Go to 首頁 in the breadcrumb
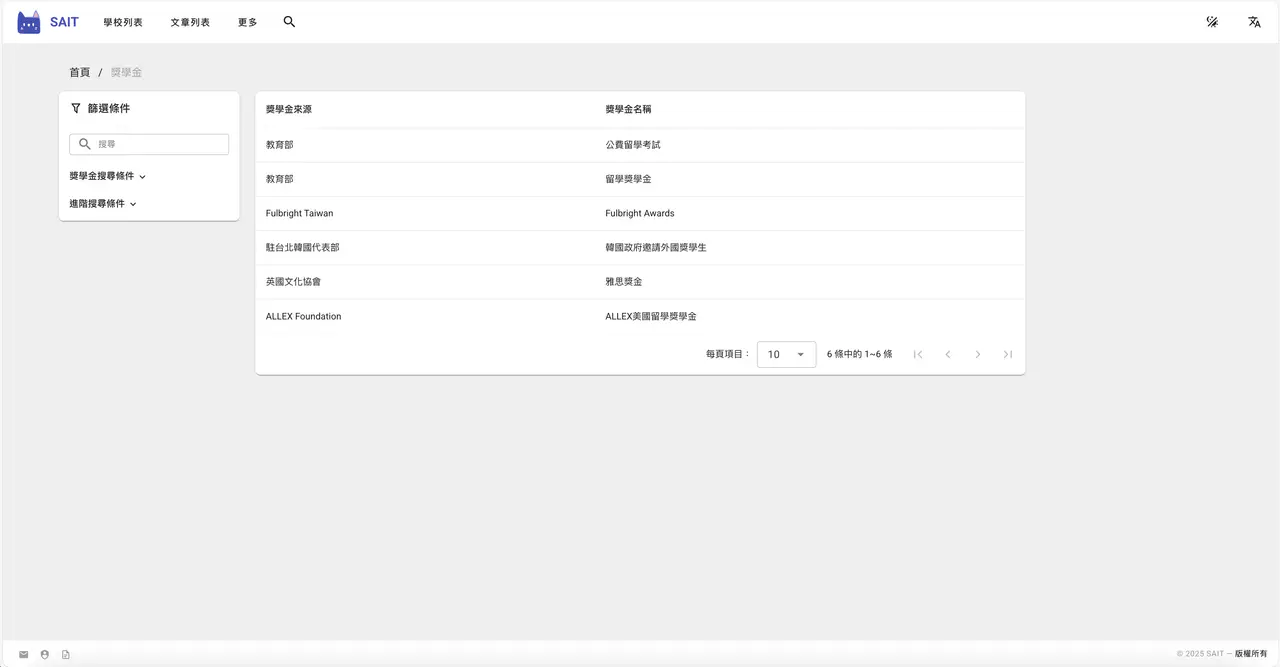This screenshot has width=1280, height=667. (80, 73)
